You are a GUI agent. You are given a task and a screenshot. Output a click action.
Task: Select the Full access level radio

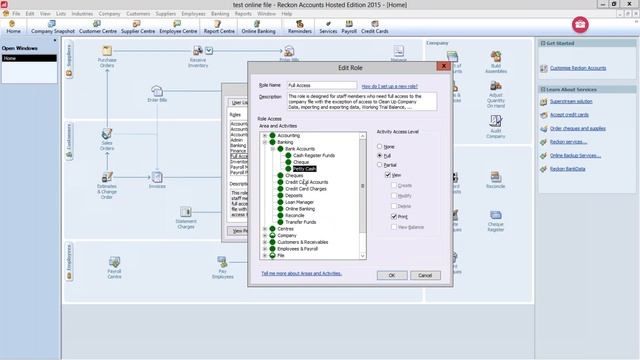coord(380,156)
